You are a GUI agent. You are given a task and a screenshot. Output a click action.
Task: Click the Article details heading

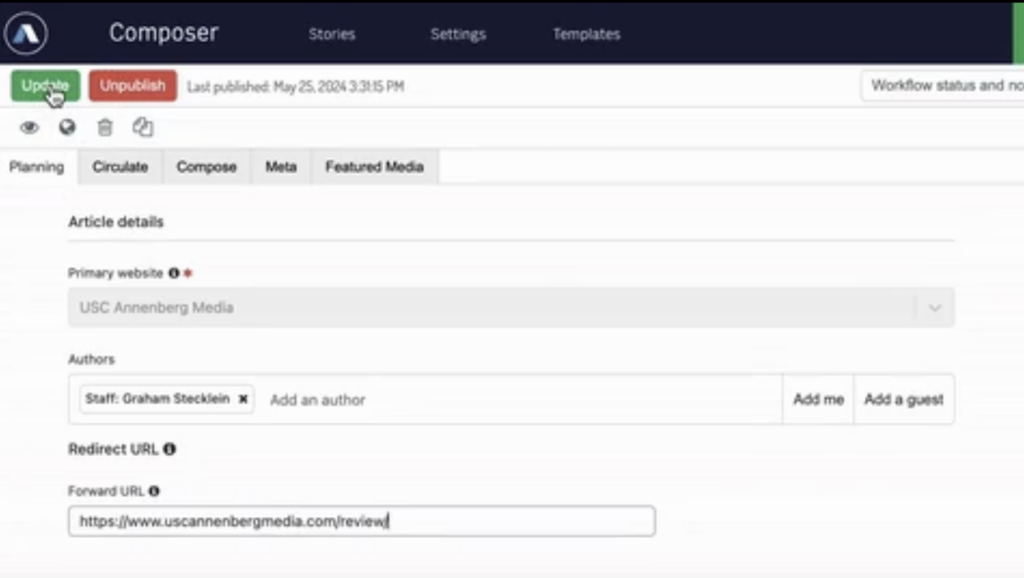pos(116,222)
